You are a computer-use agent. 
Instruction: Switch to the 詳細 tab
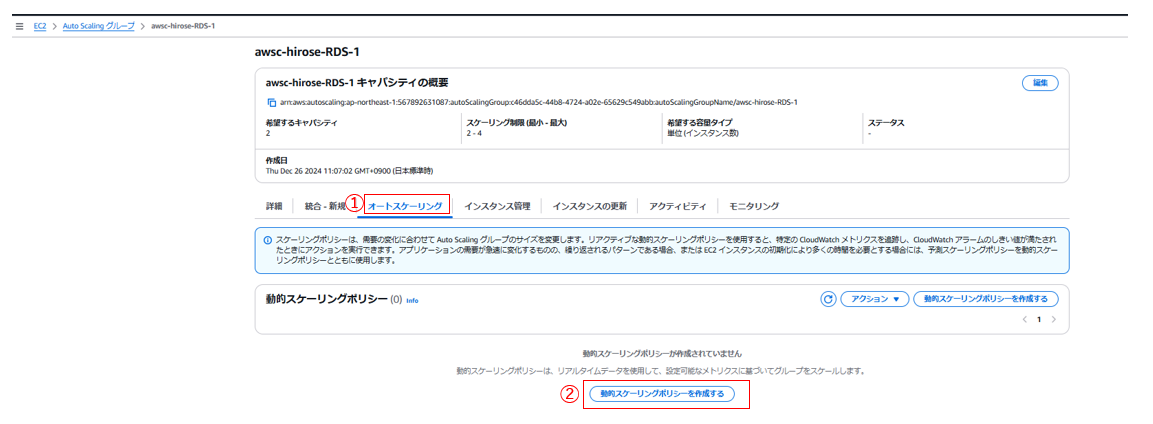(x=274, y=206)
